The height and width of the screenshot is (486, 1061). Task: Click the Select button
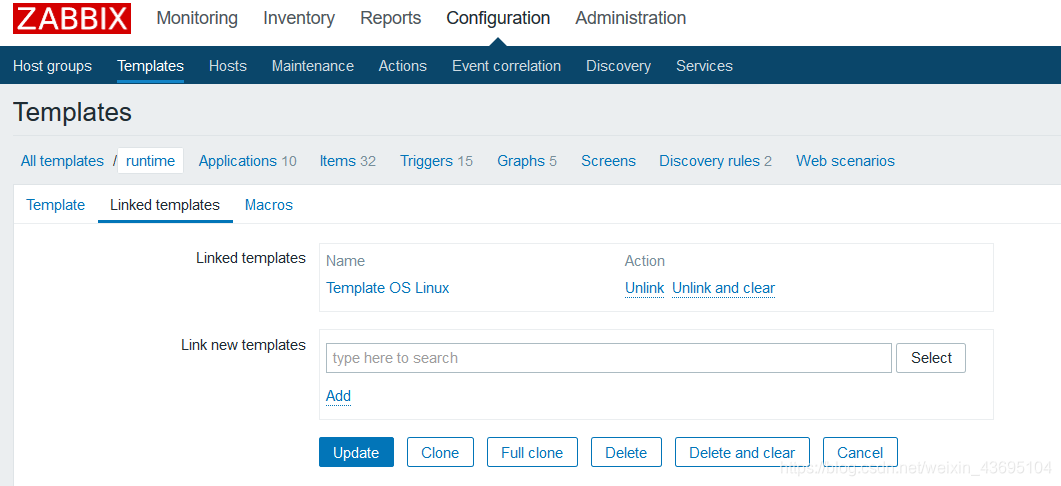pos(931,358)
